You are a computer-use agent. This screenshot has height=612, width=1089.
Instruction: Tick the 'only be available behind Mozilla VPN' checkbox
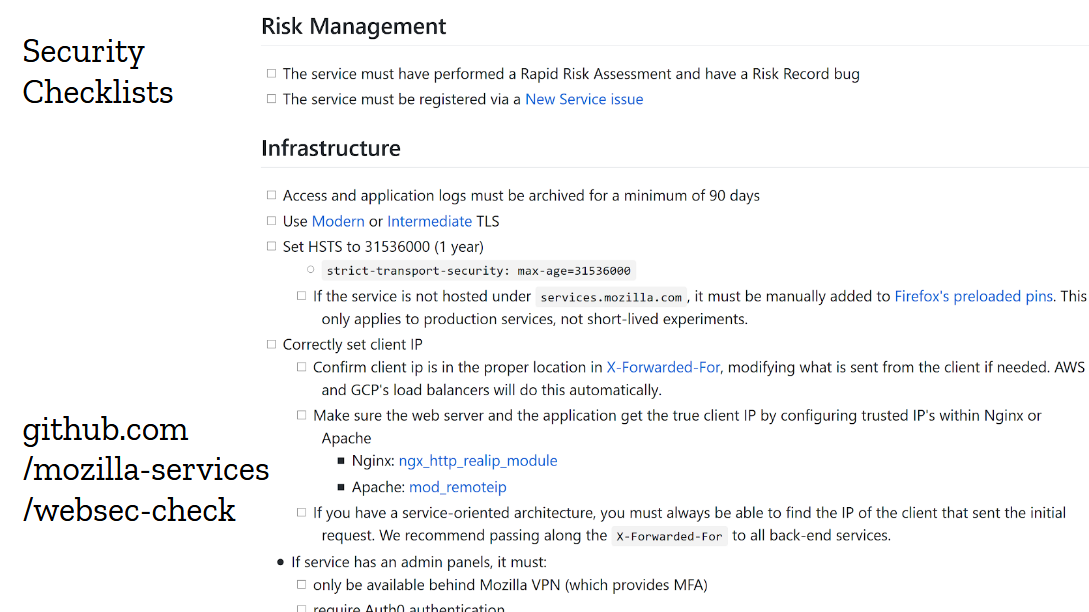[301, 585]
